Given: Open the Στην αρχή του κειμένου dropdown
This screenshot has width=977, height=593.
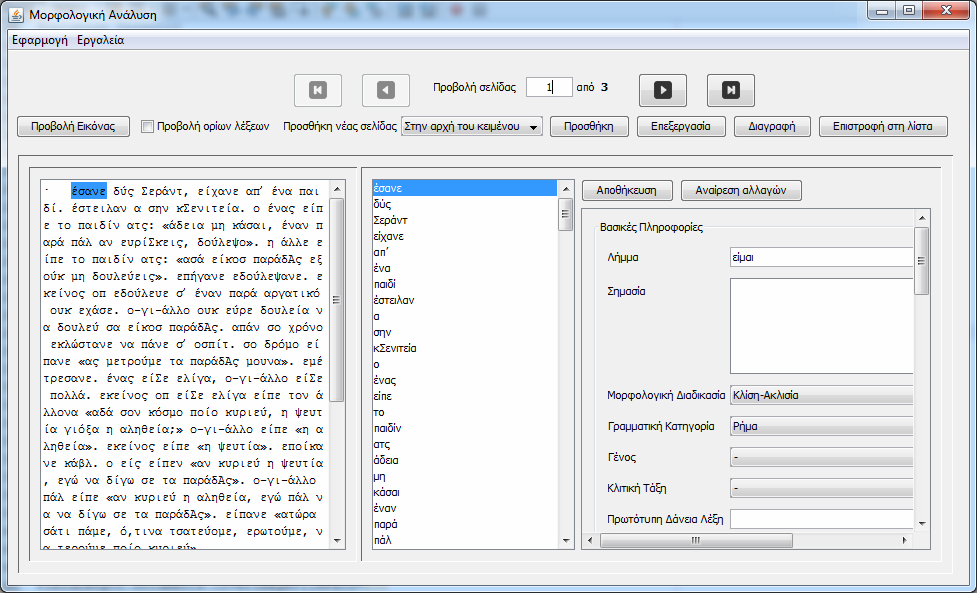Looking at the screenshot, I should click(x=472, y=126).
